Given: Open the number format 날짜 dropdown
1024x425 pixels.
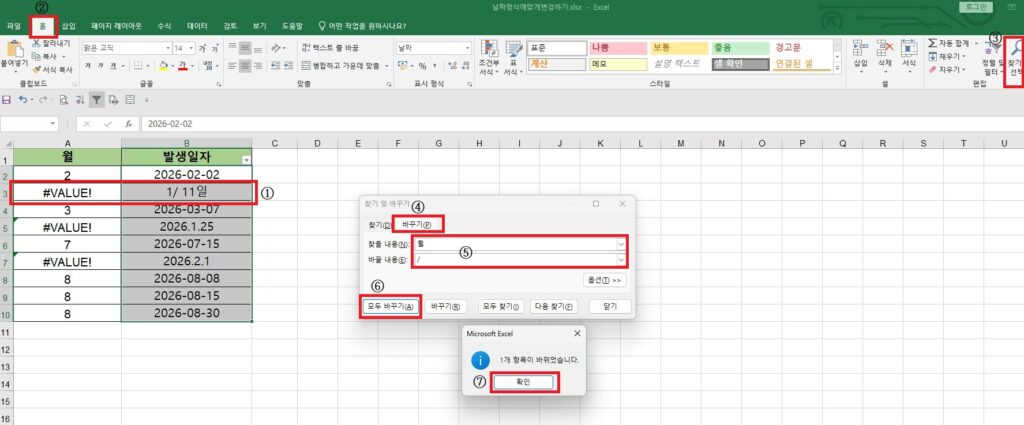Looking at the screenshot, I should pos(468,48).
